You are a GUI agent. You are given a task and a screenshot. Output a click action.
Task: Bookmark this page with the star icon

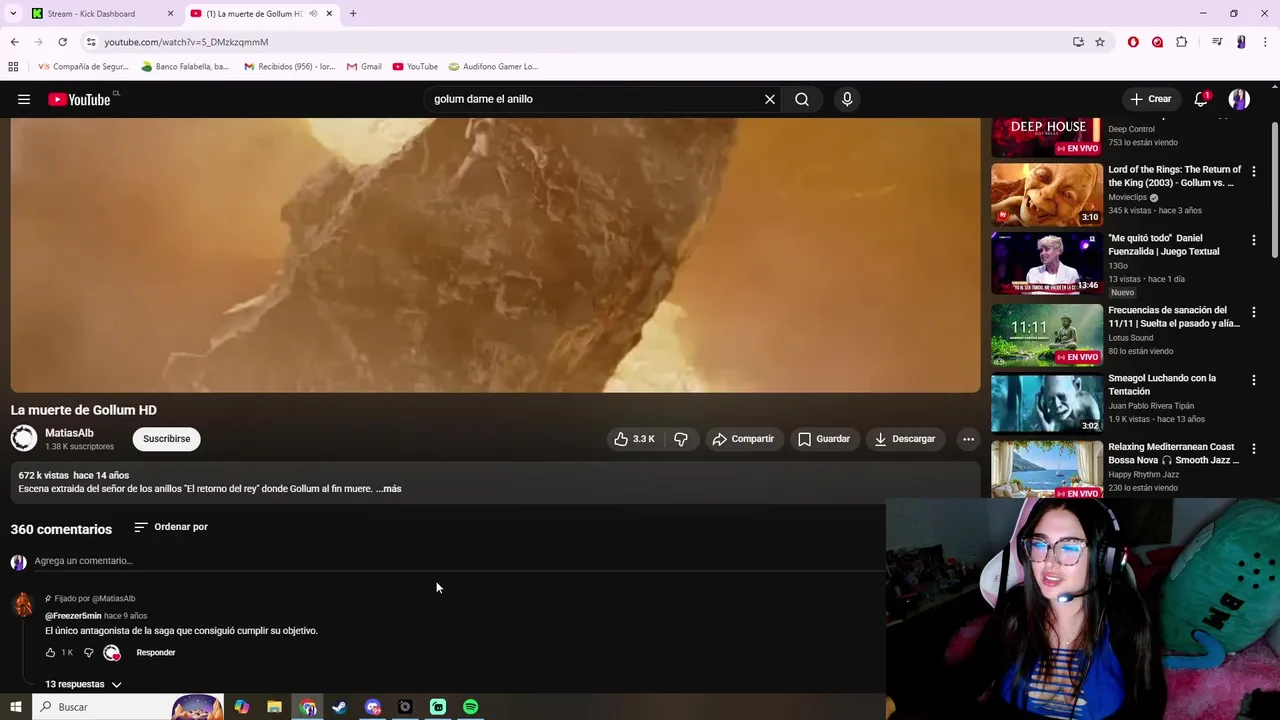click(1100, 42)
